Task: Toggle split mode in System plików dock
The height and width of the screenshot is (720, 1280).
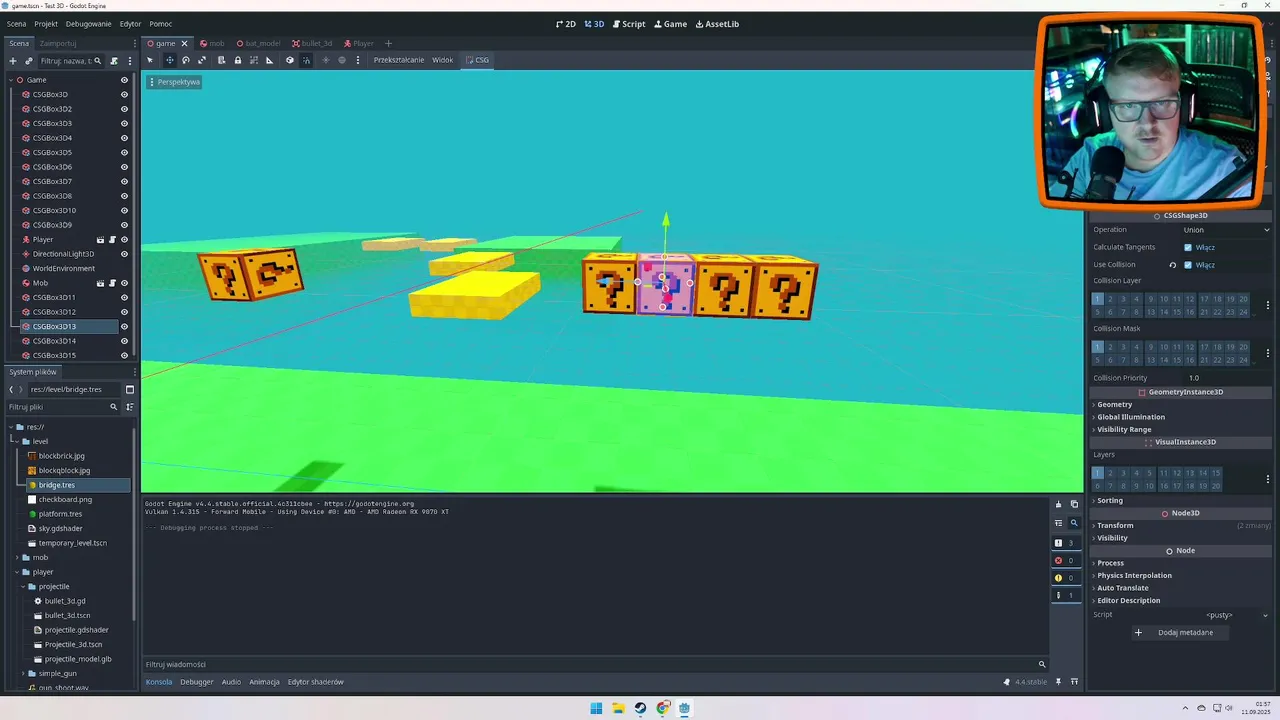Action: click(x=129, y=389)
